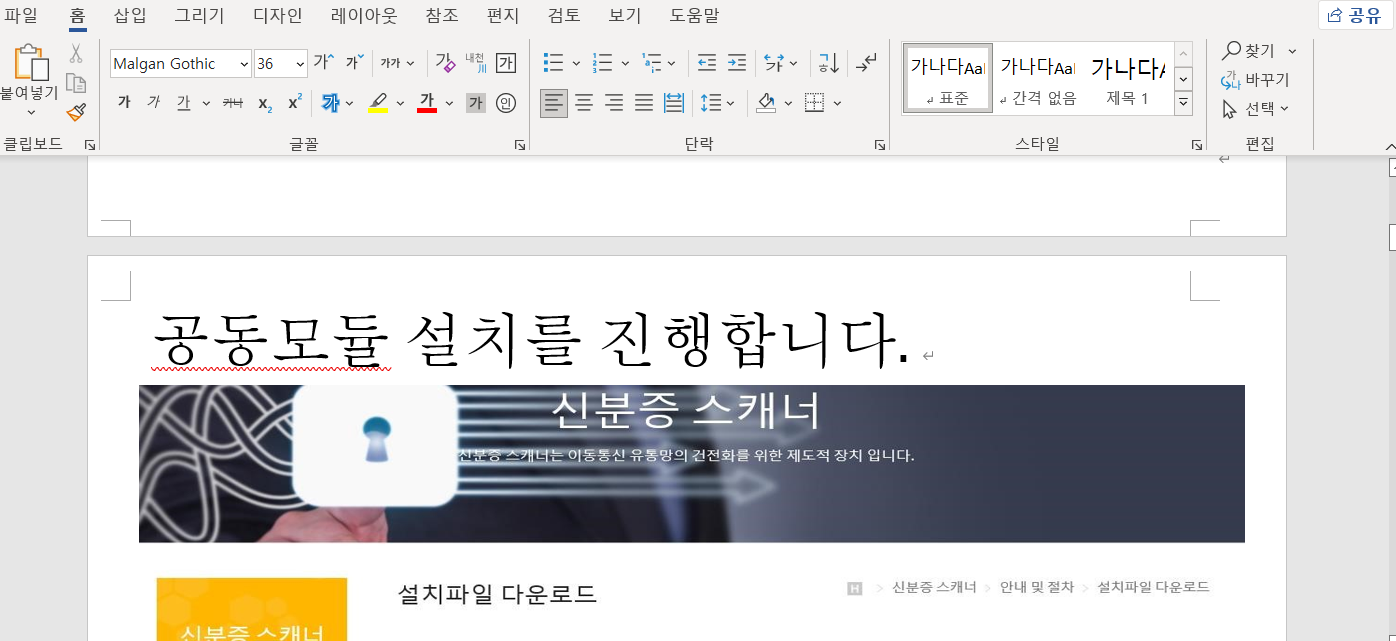Apply superscript formatting
This screenshot has height=641, width=1396.
(295, 103)
